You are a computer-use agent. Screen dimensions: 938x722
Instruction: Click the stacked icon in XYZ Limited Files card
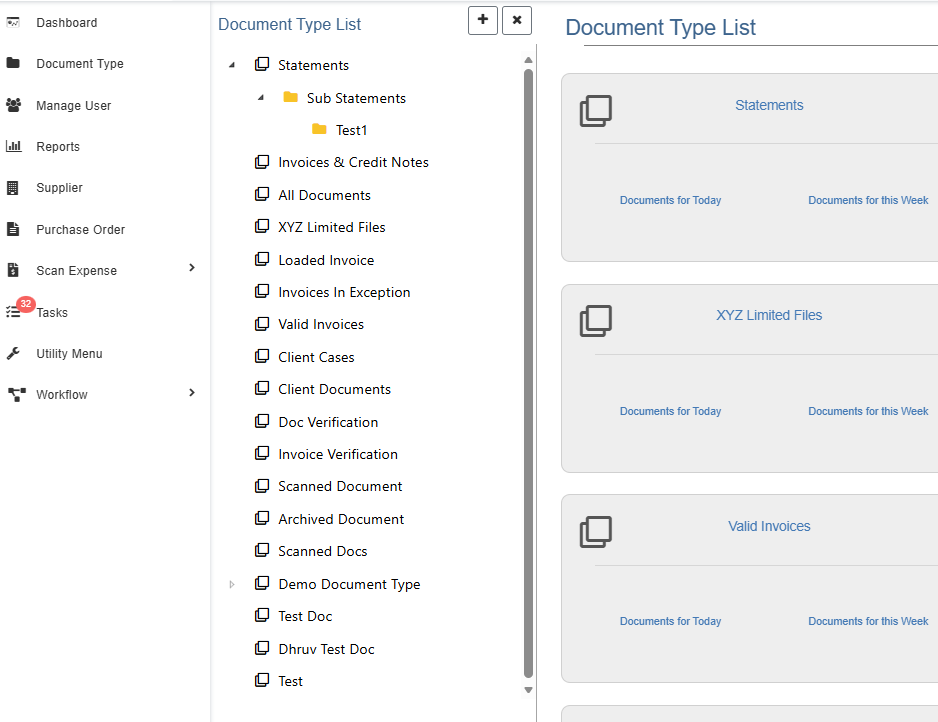tap(596, 321)
